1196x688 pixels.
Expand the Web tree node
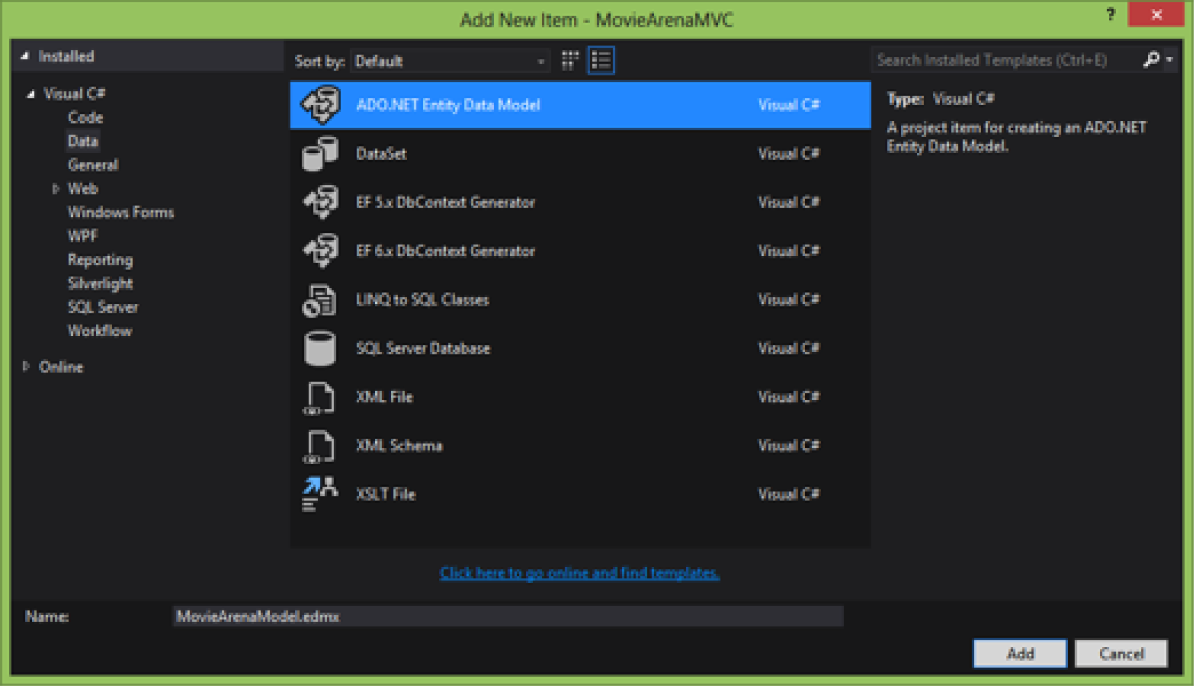coord(55,188)
